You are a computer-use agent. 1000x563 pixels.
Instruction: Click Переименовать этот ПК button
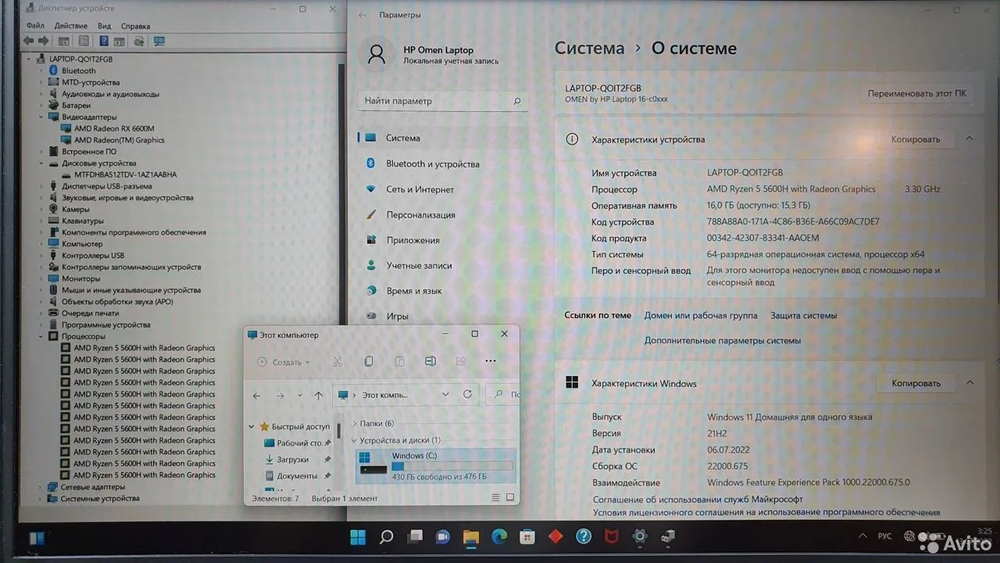coord(916,93)
